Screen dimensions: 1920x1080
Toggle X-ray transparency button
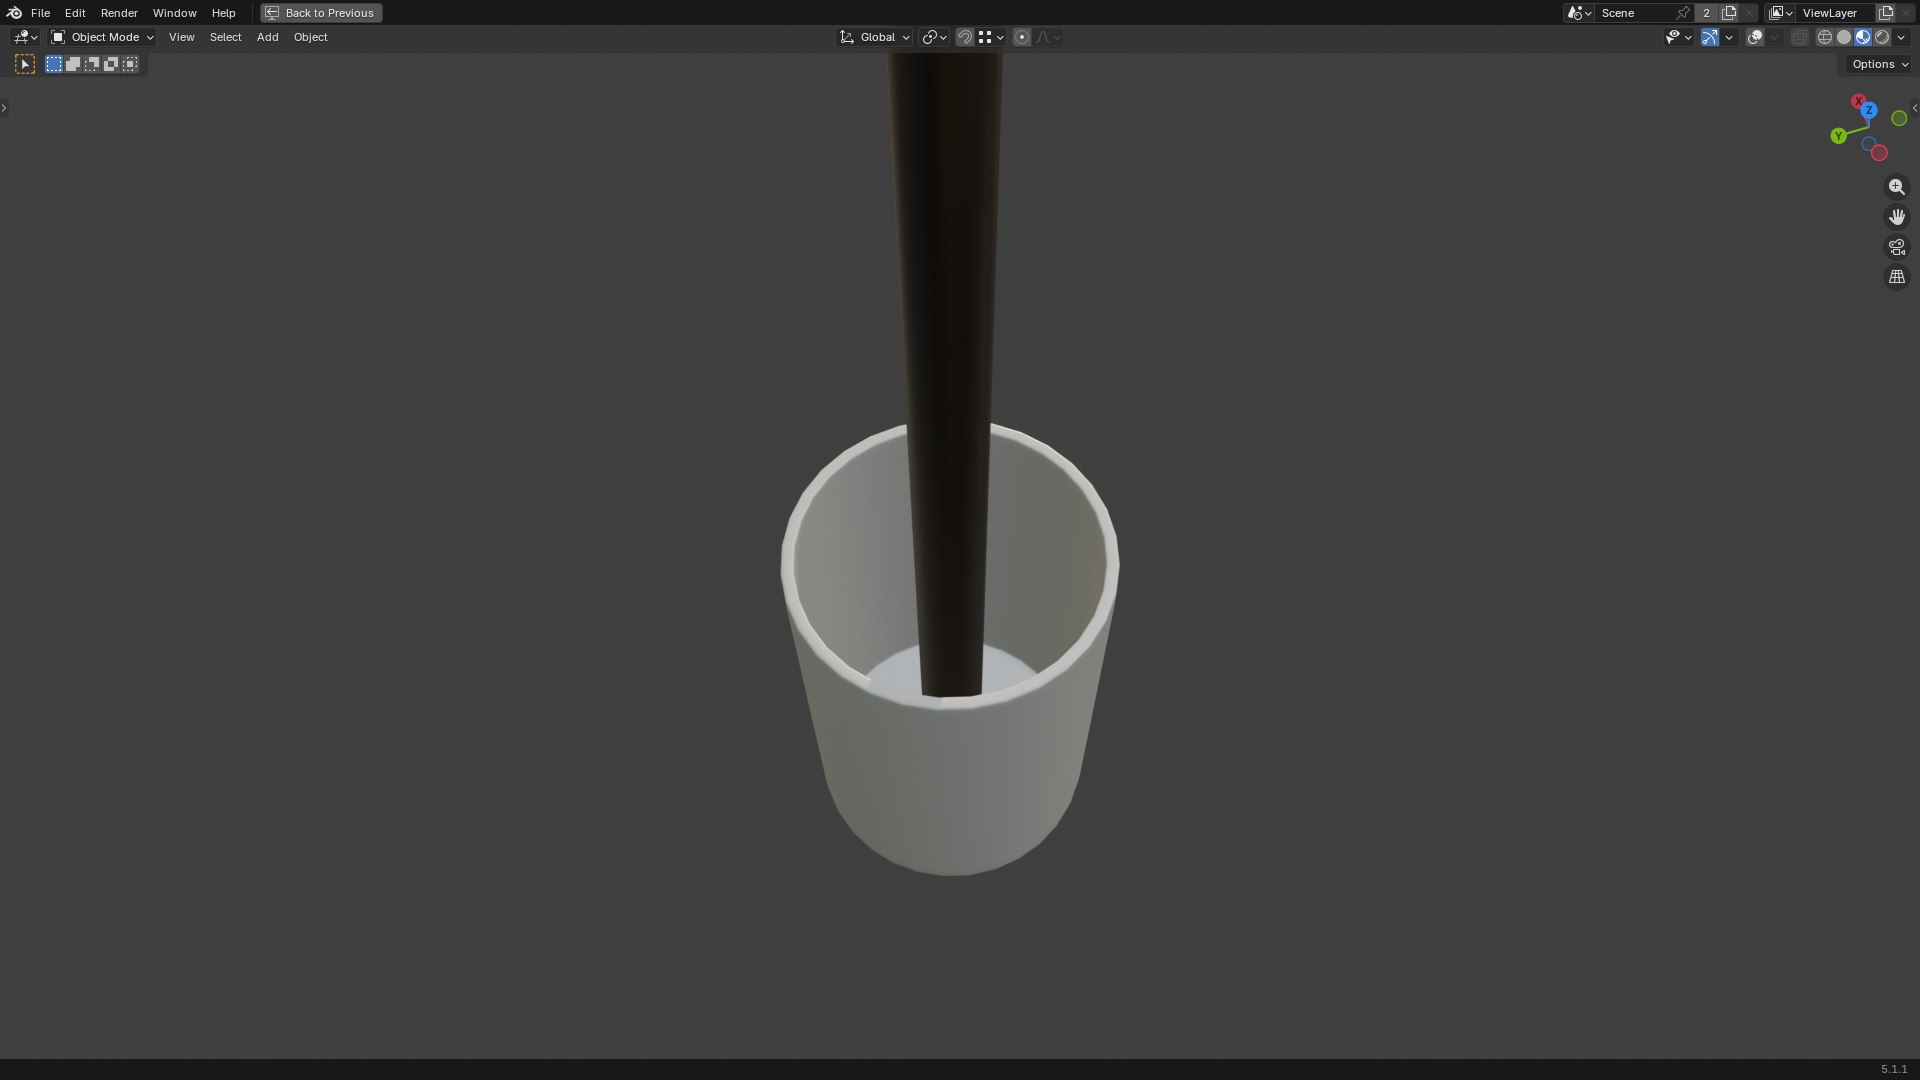click(x=1799, y=37)
